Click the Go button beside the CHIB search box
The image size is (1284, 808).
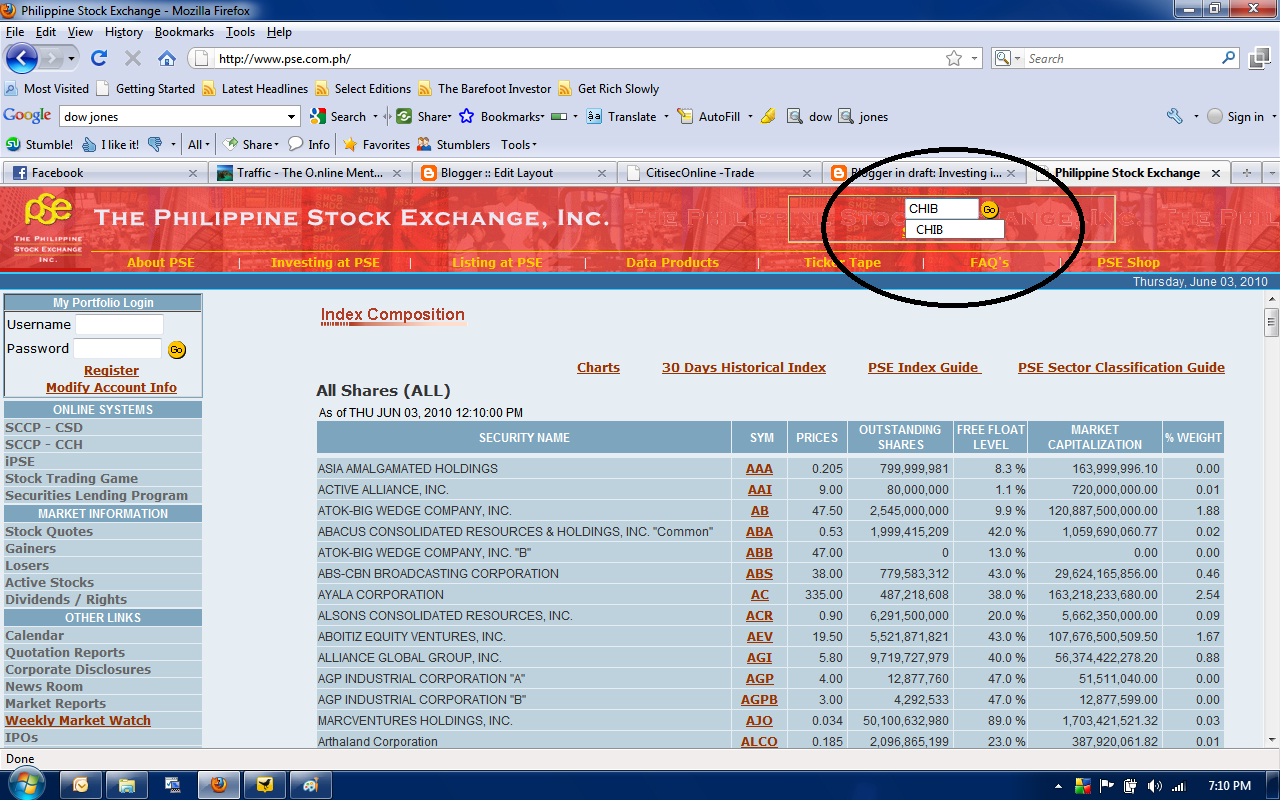(x=989, y=209)
